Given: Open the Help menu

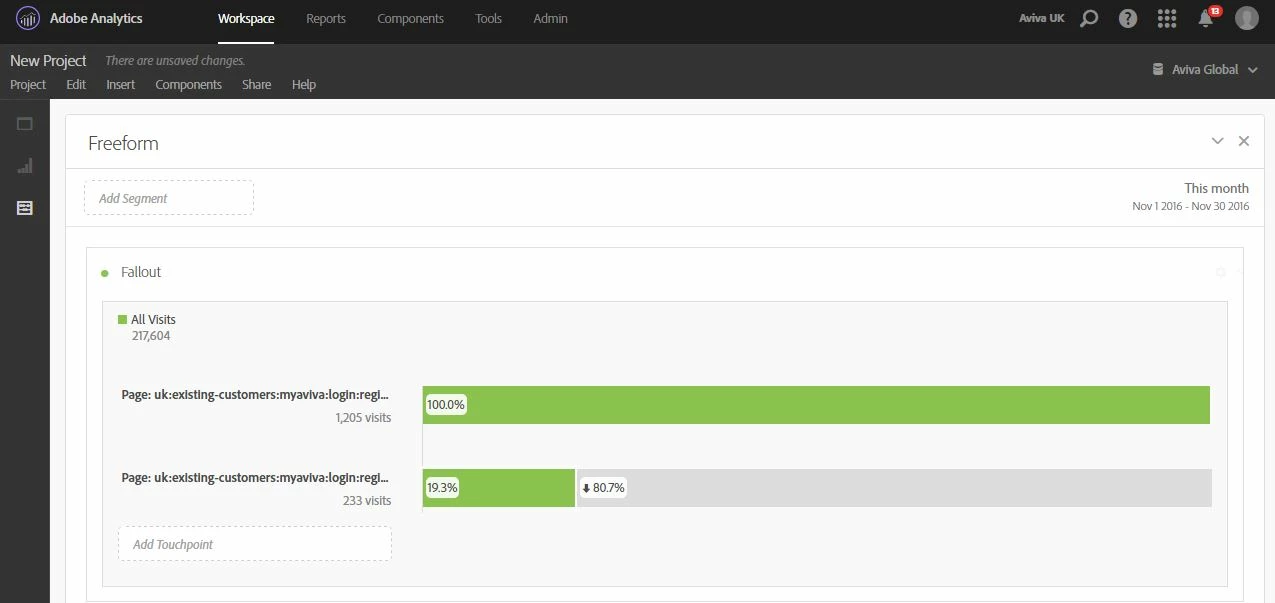Looking at the screenshot, I should tap(304, 84).
